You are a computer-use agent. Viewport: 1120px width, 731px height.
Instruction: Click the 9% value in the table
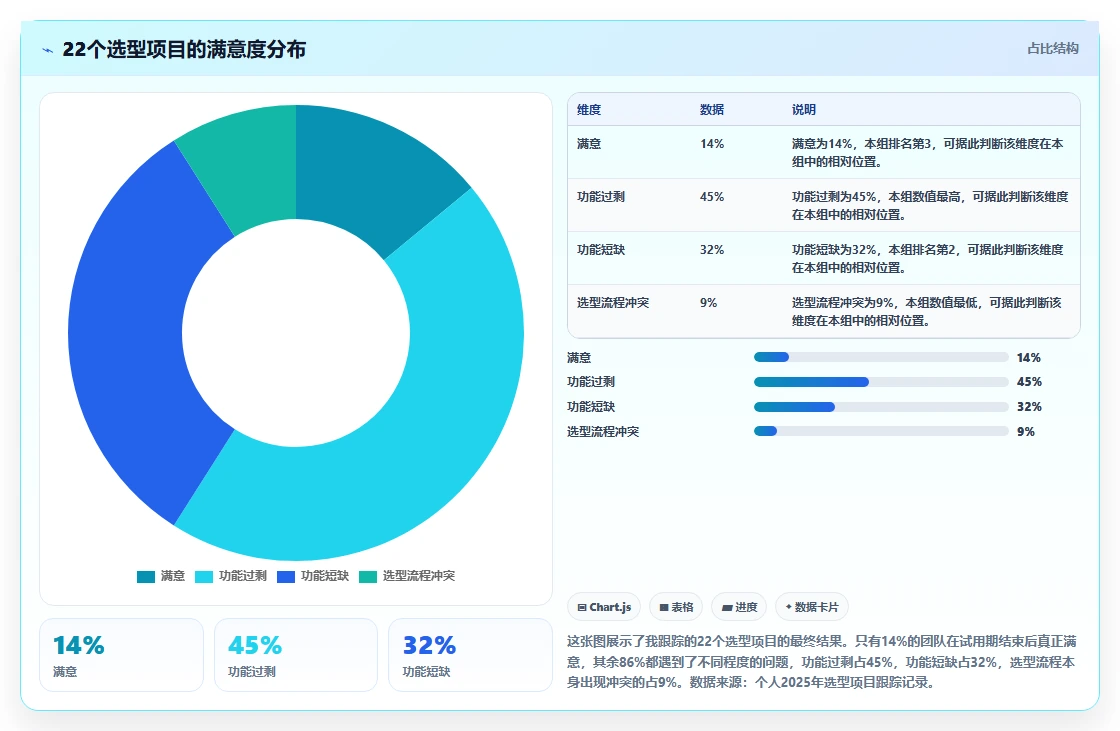(709, 303)
